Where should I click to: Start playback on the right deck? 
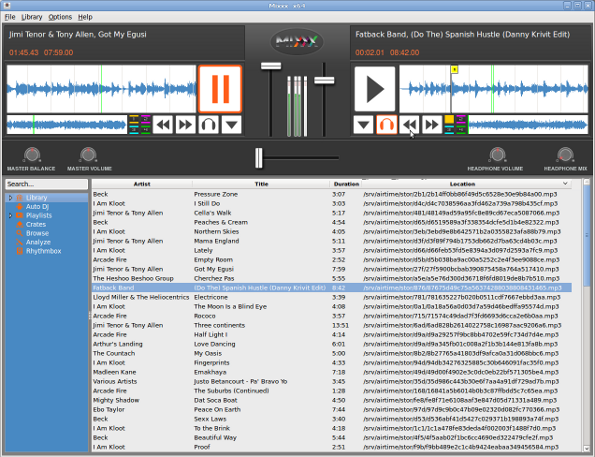pyautogui.click(x=375, y=89)
